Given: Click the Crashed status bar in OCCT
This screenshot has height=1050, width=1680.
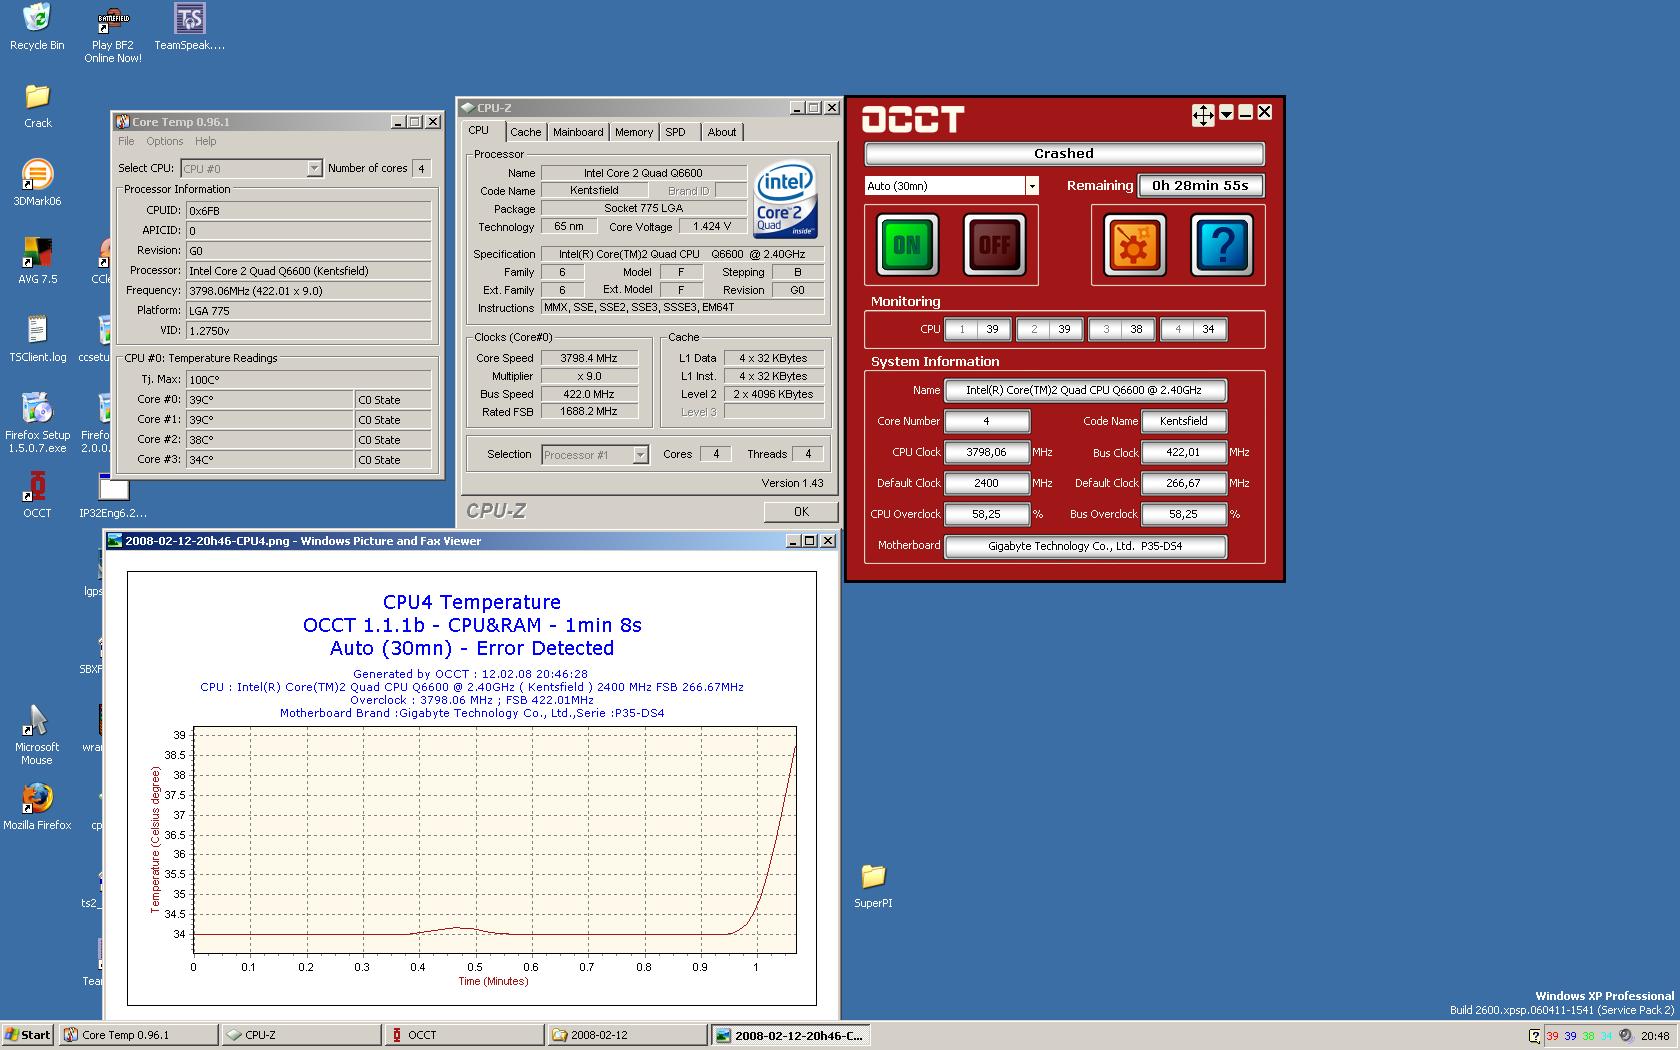Looking at the screenshot, I should [1064, 154].
